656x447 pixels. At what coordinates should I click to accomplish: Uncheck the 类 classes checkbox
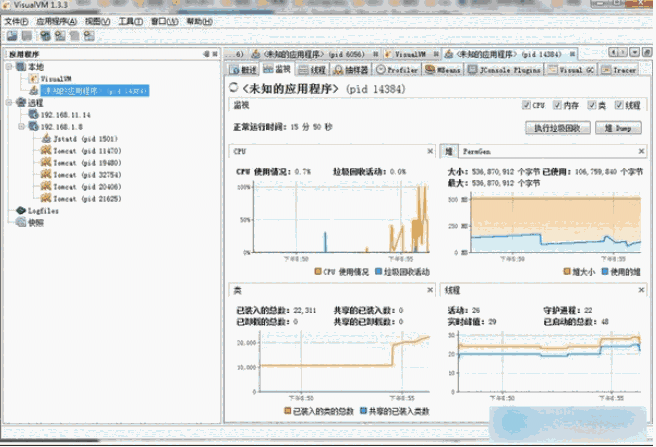[x=591, y=105]
